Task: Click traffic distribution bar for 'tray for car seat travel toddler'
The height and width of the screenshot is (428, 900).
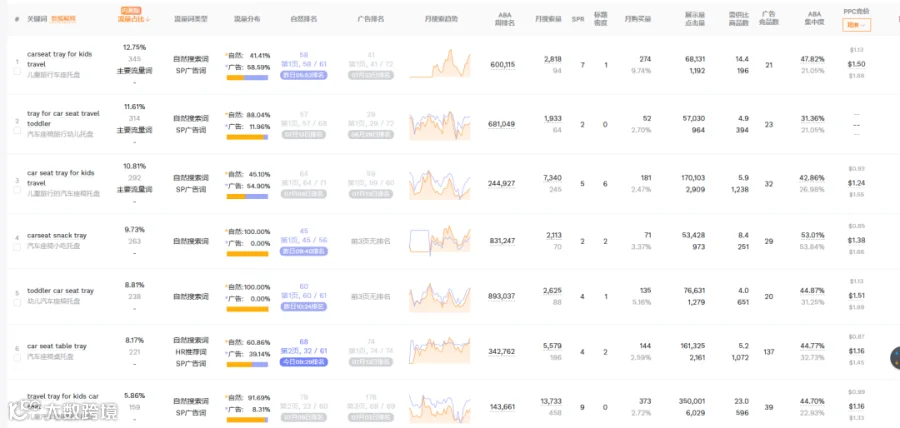Action: click(247, 137)
